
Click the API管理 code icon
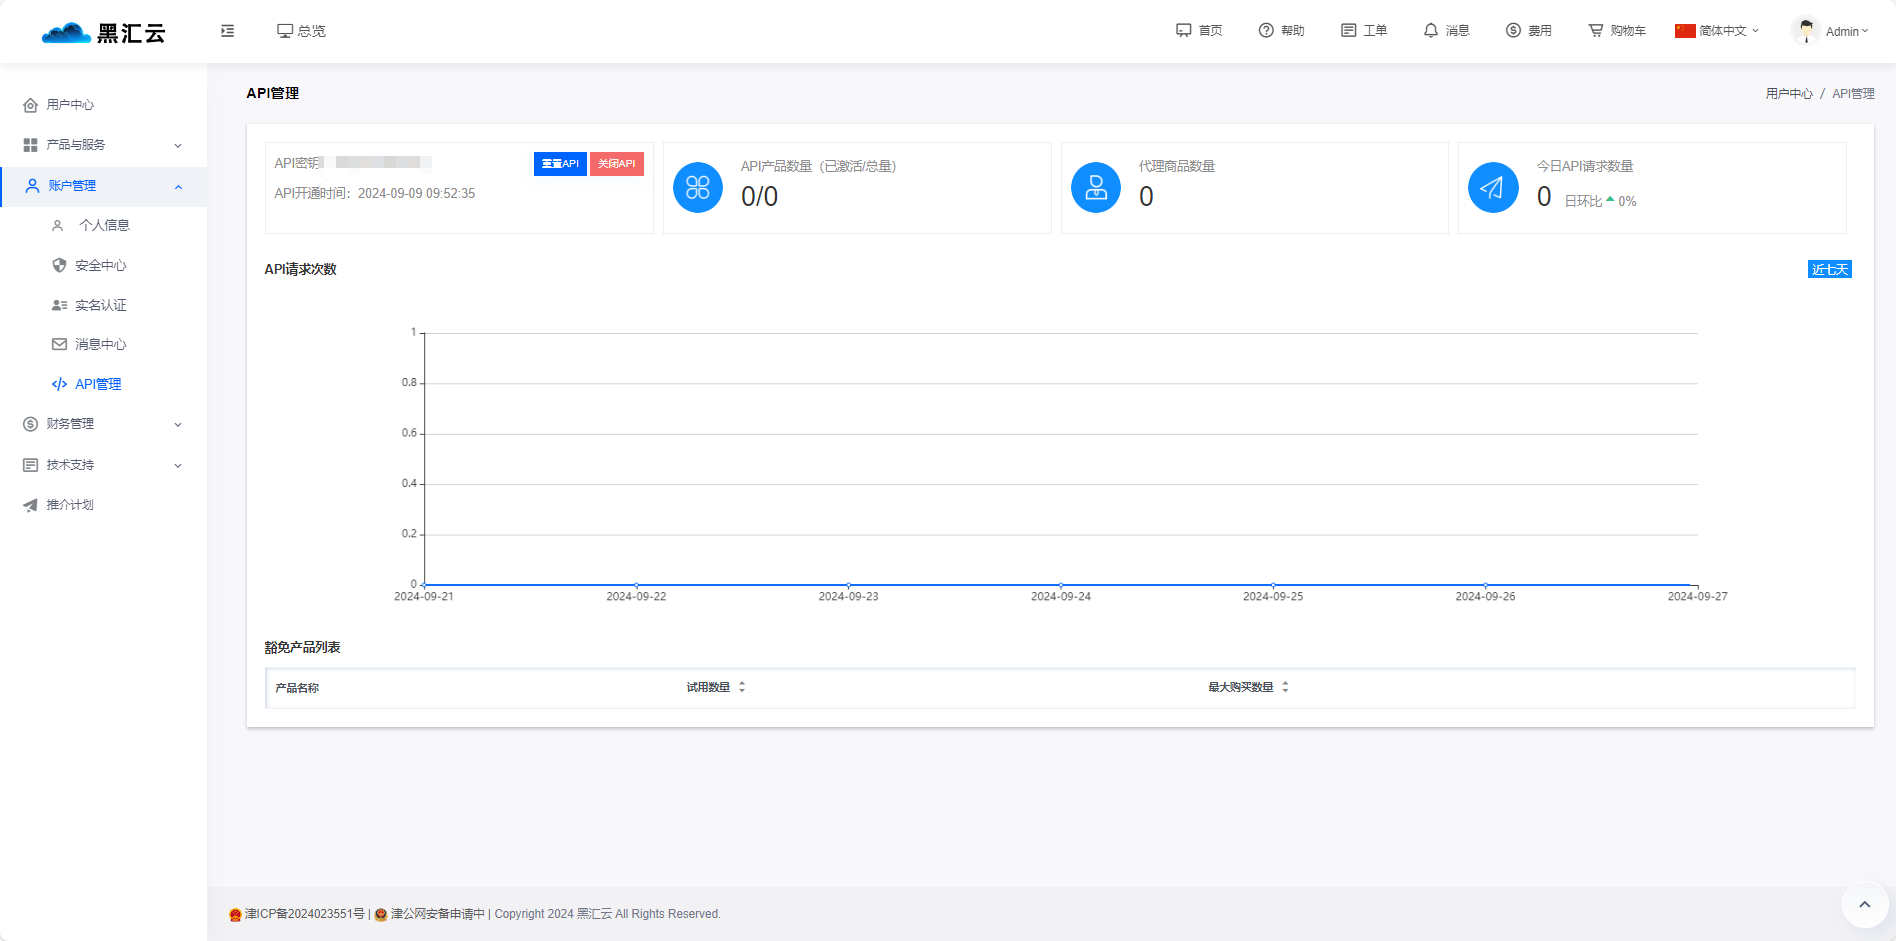59,384
